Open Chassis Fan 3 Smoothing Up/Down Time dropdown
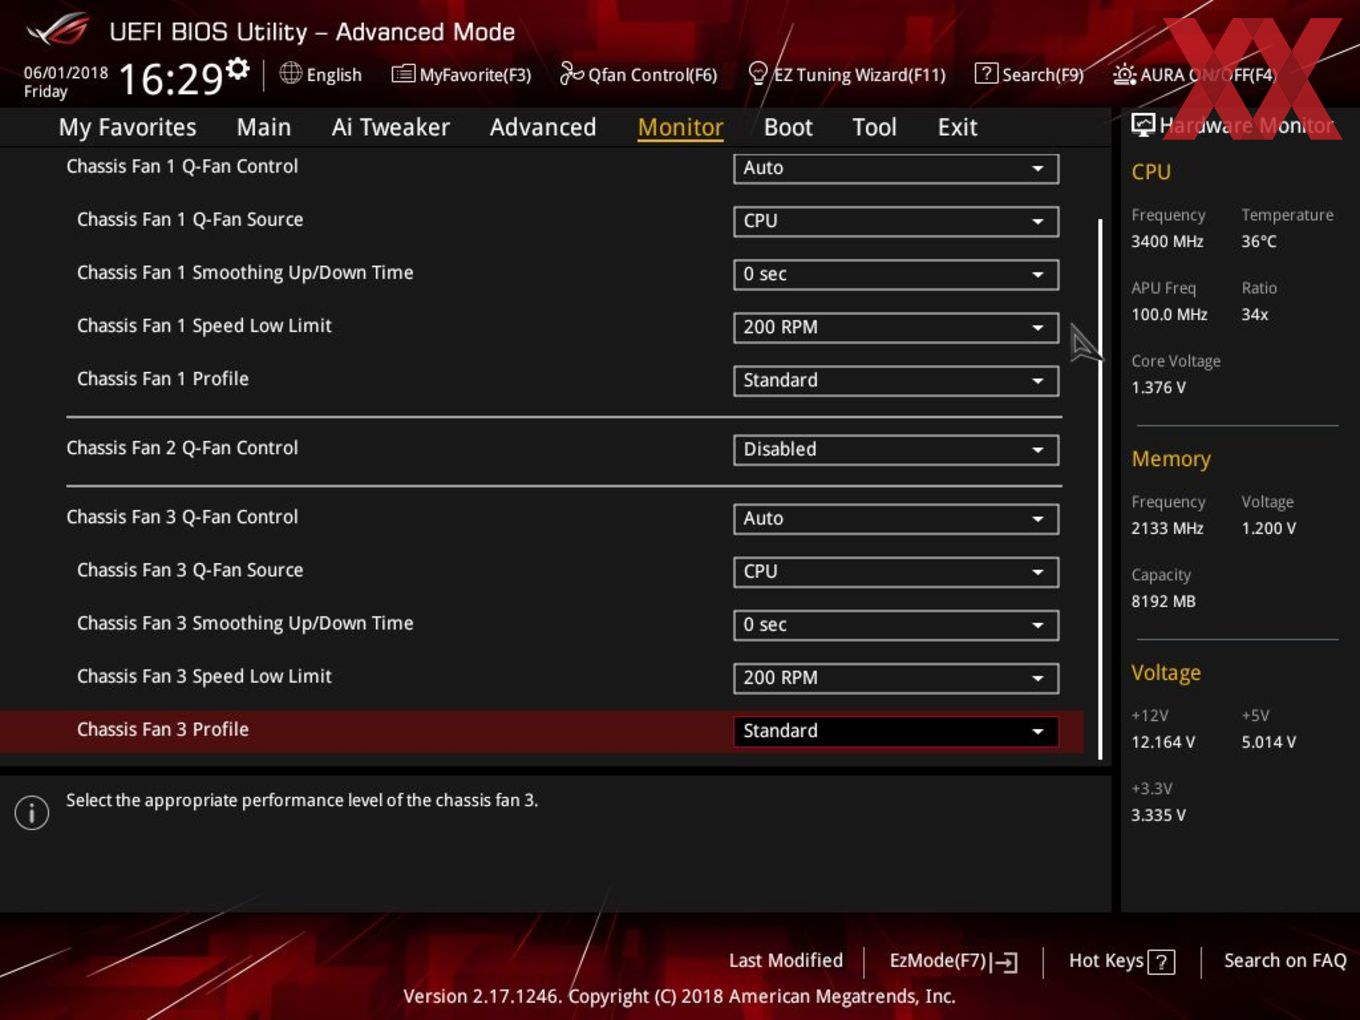1360x1020 pixels. tap(896, 624)
